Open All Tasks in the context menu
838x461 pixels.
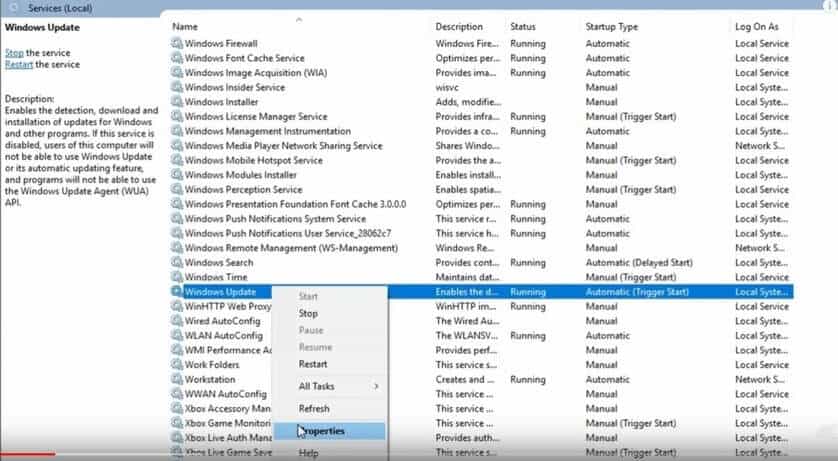[316, 386]
